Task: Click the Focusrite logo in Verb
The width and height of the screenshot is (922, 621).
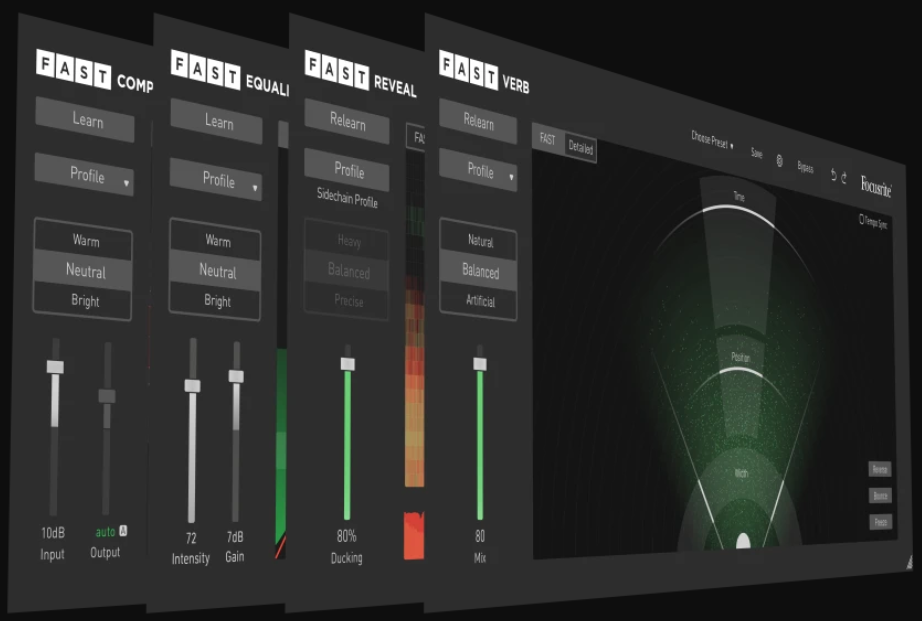Action: coord(876,186)
